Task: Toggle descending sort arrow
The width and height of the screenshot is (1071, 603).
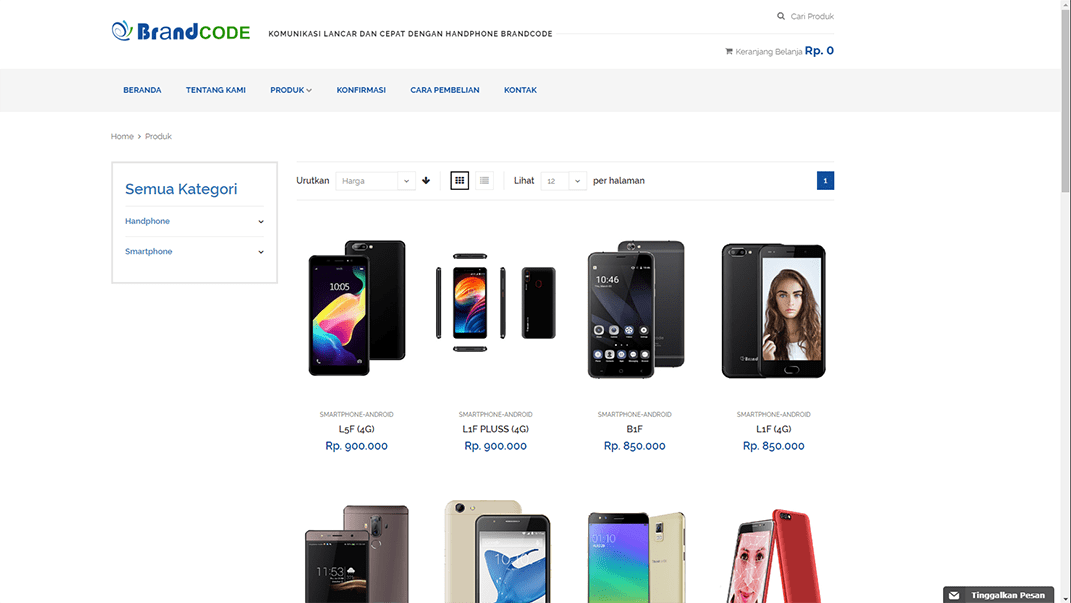Action: 426,181
